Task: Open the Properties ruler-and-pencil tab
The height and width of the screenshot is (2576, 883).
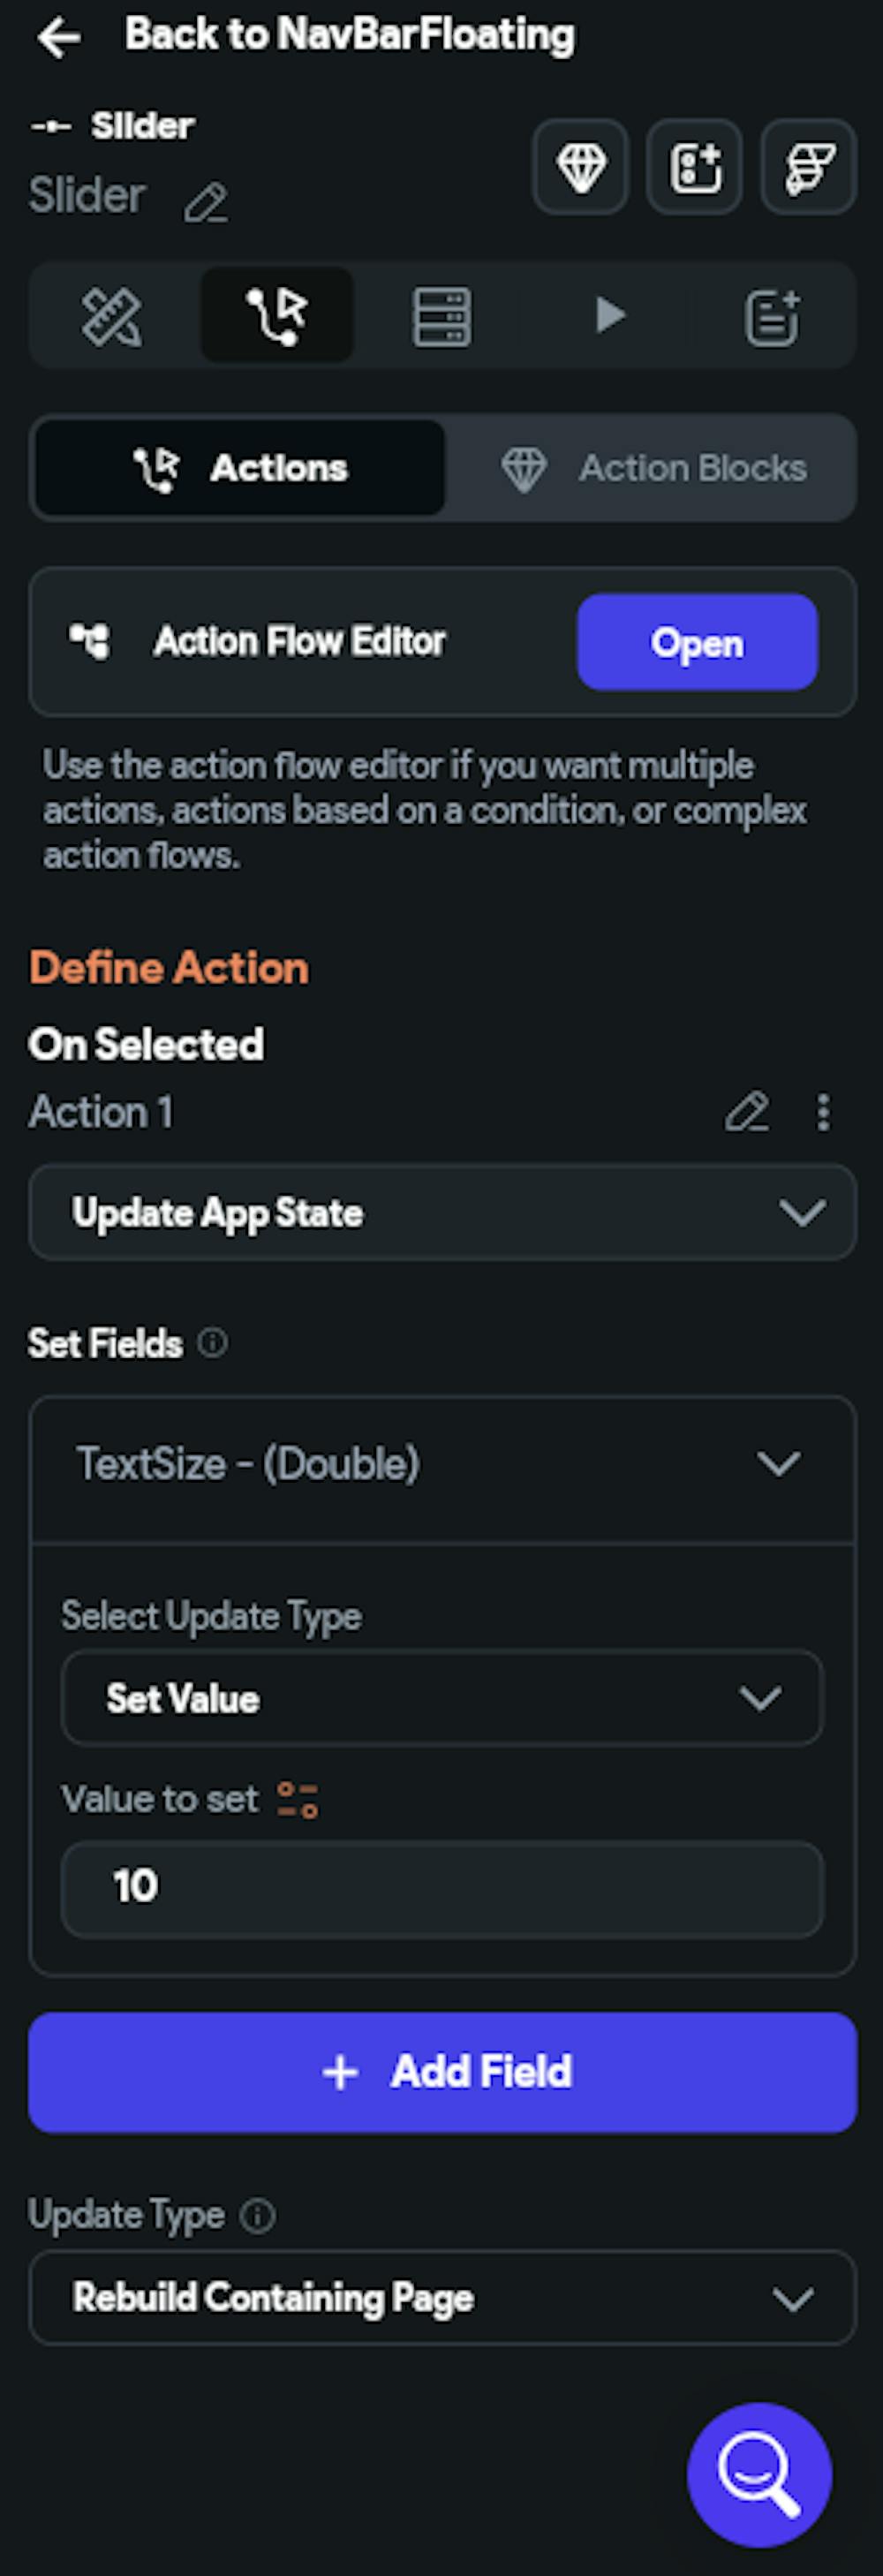Action: [111, 316]
